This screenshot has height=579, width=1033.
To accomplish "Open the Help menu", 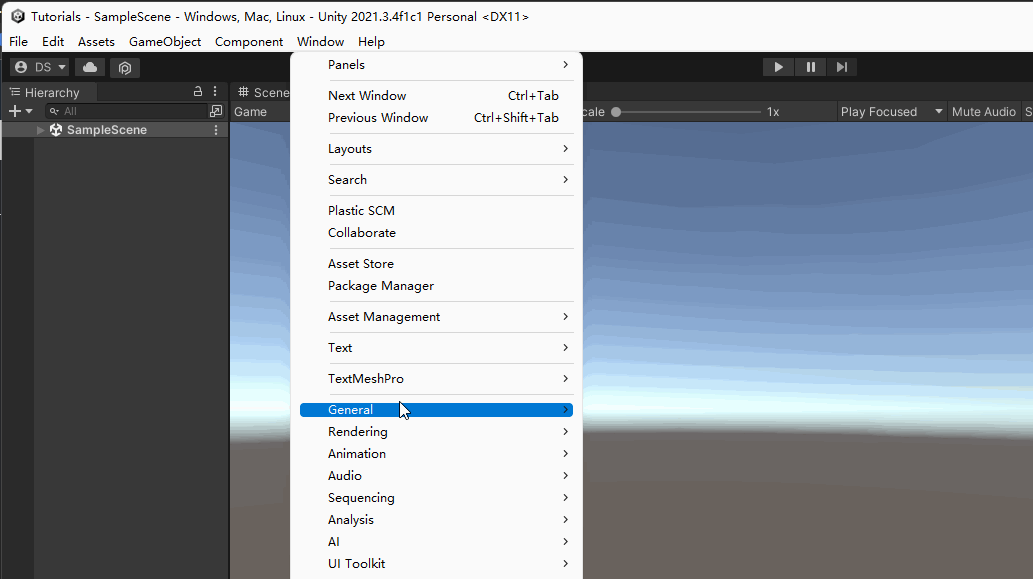I will pyautogui.click(x=371, y=41).
